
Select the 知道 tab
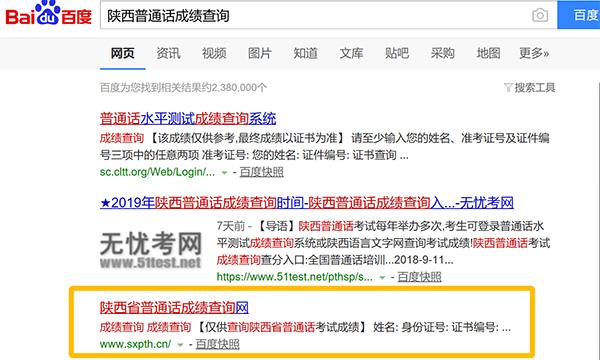click(305, 53)
